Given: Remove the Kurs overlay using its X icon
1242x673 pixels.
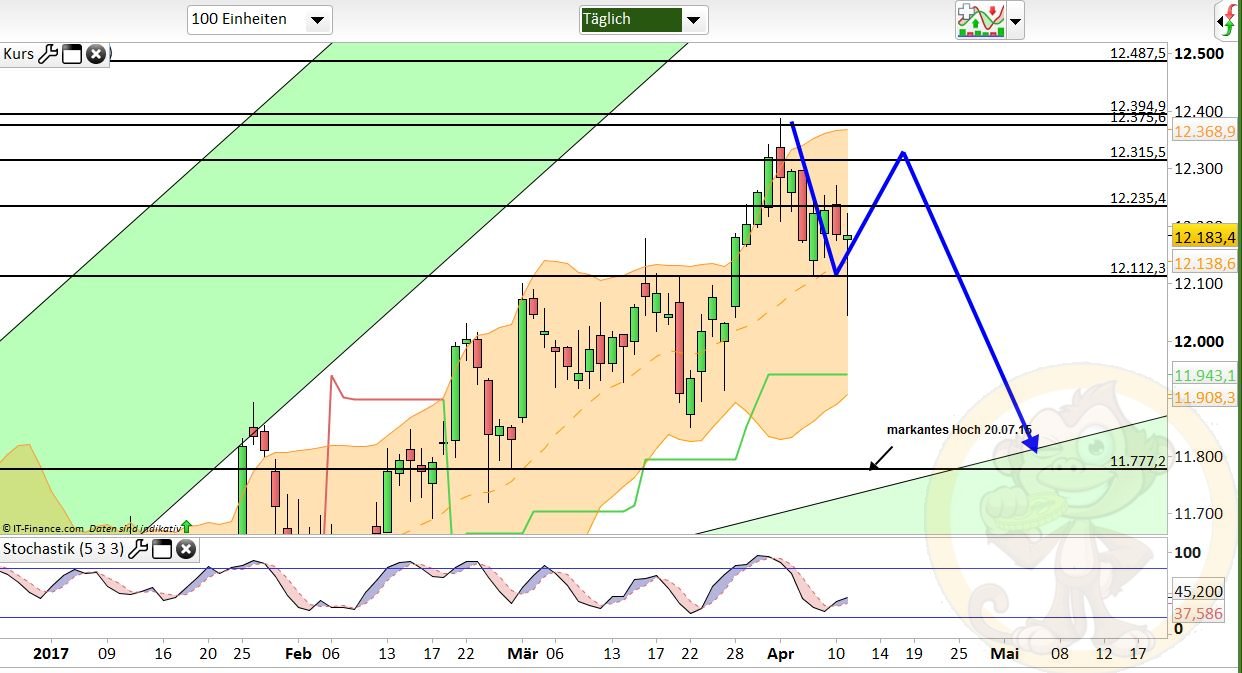Looking at the screenshot, I should click(95, 55).
